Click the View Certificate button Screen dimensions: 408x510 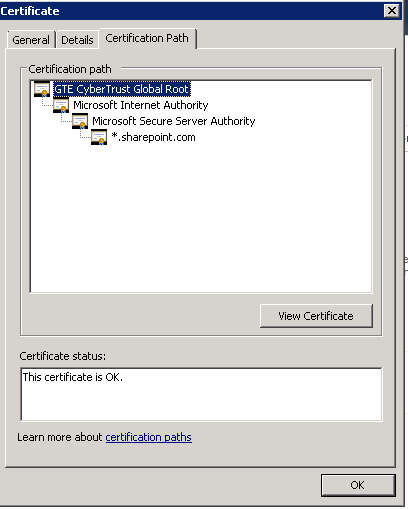point(316,316)
